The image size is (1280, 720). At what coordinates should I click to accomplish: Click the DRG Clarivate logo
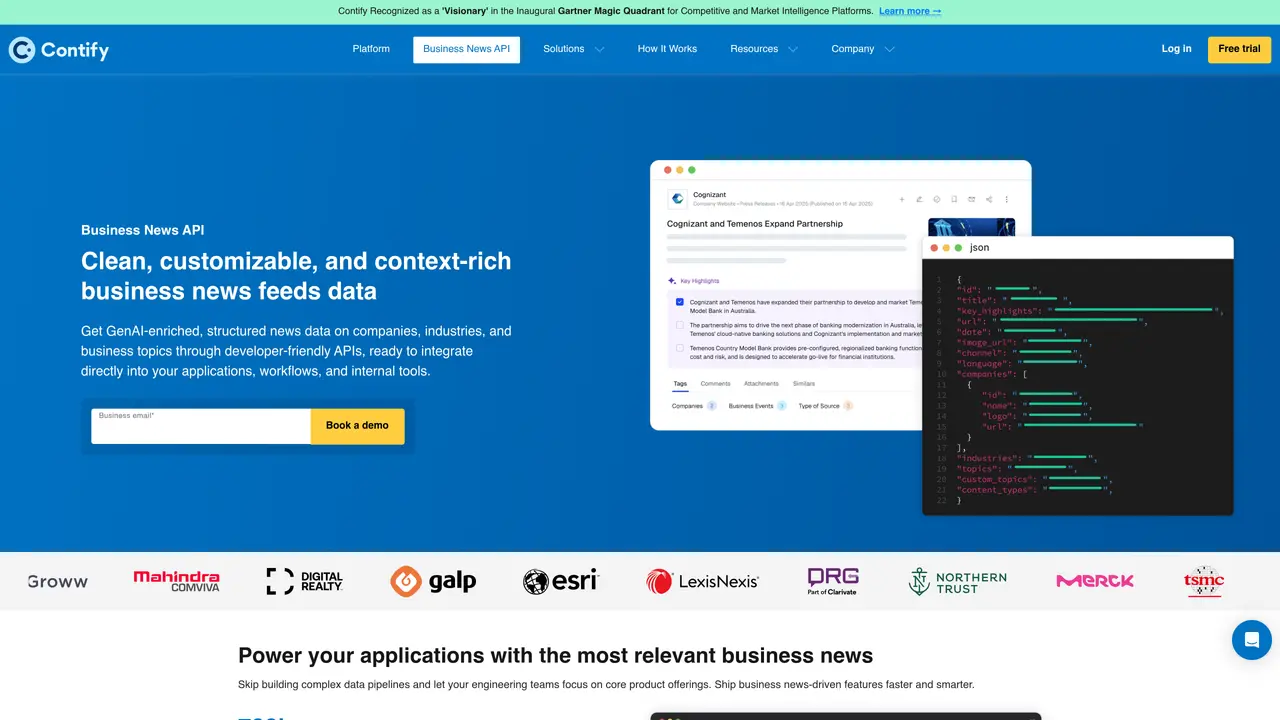833,581
